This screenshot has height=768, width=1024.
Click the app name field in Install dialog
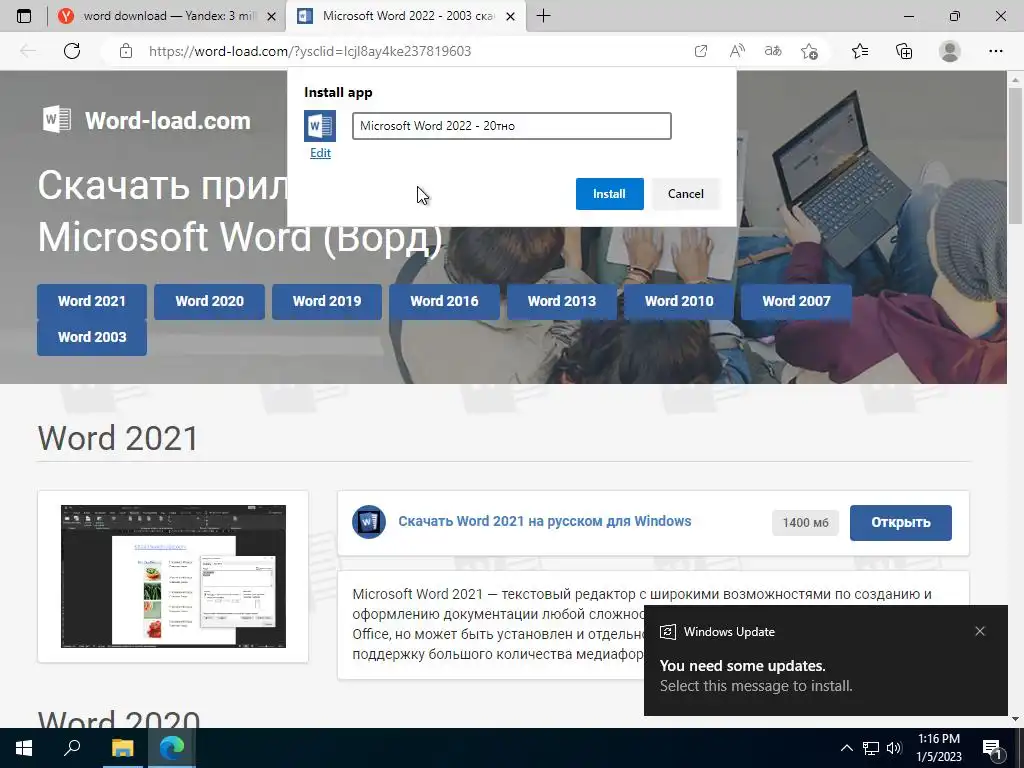511,126
